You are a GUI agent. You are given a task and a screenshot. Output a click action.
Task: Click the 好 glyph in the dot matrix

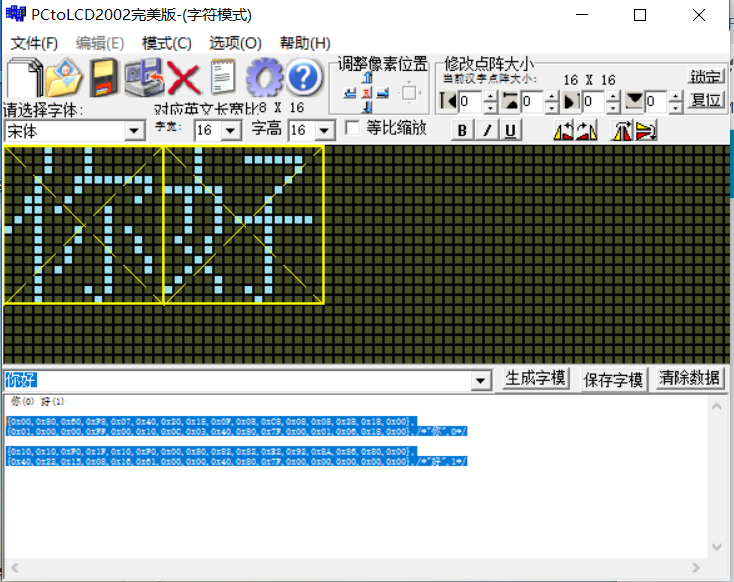pos(243,225)
